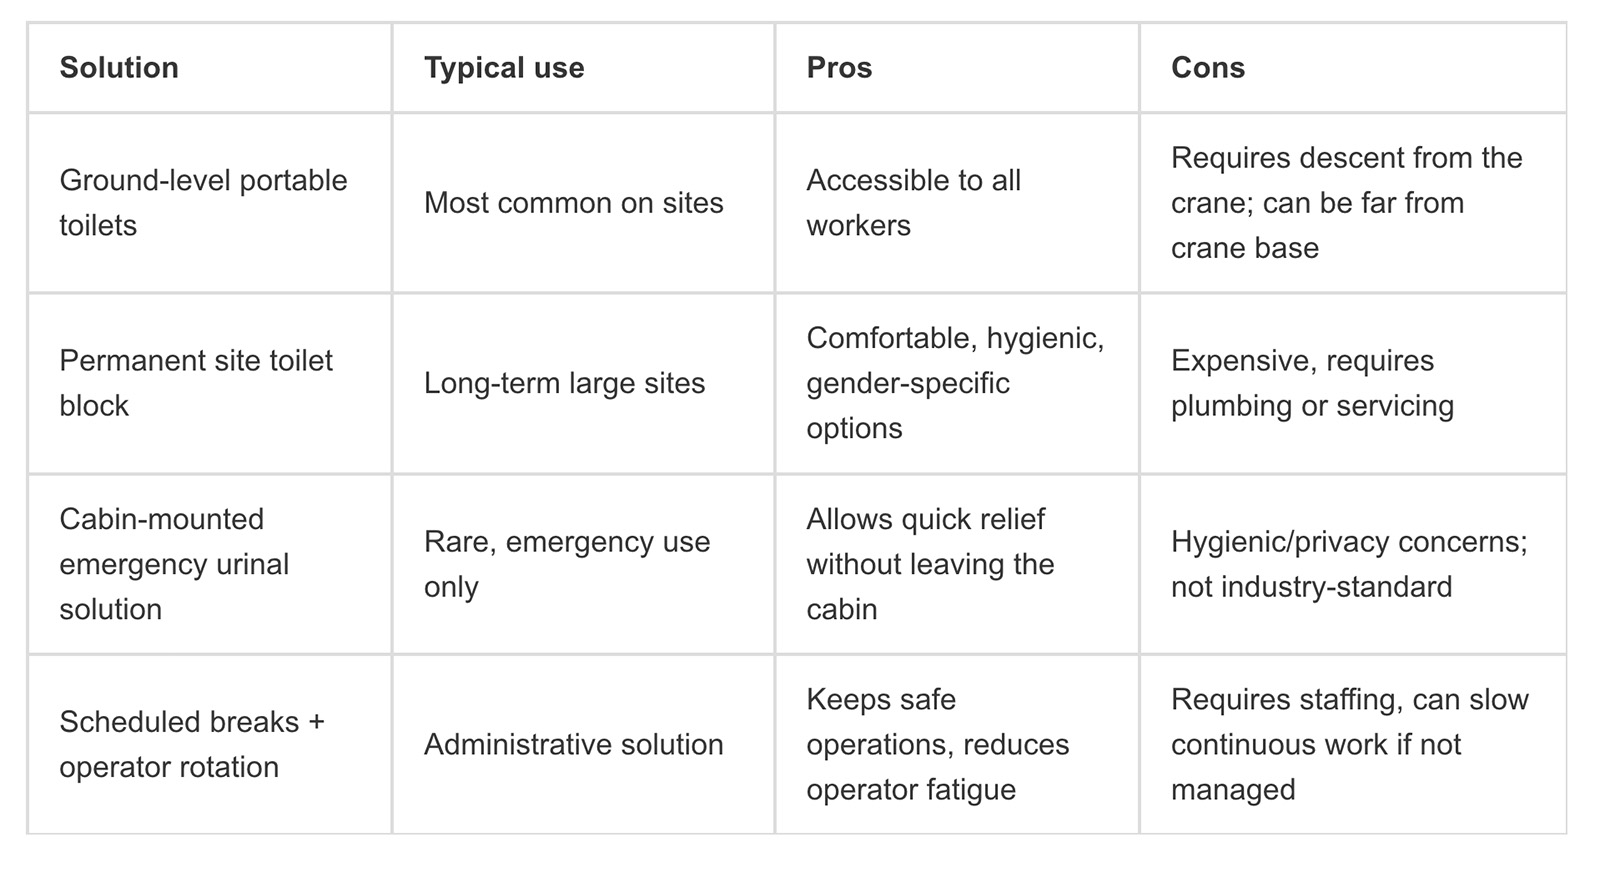Screen dimensions: 1600x873
Task: Click the Solution column header
Action: pos(119,68)
